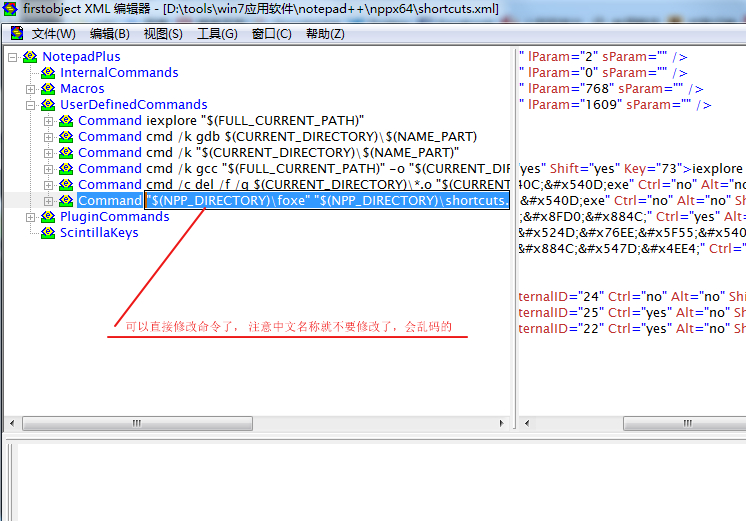
Task: Click element icon of Command iexplore row
Action: tap(66, 121)
